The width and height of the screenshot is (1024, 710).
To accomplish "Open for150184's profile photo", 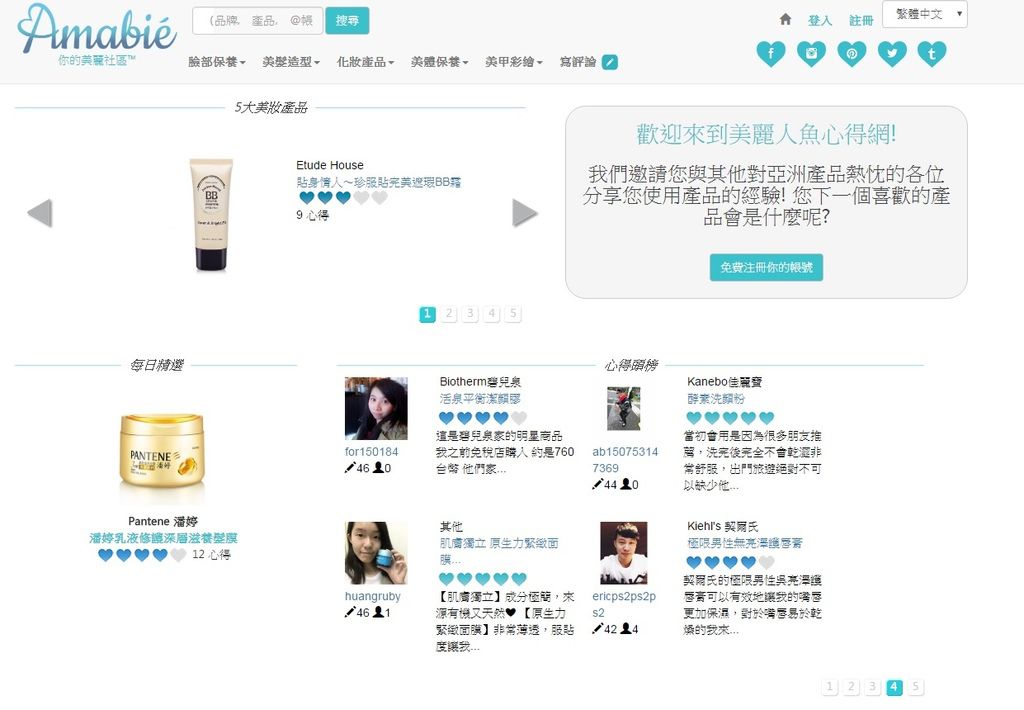I will click(x=376, y=408).
